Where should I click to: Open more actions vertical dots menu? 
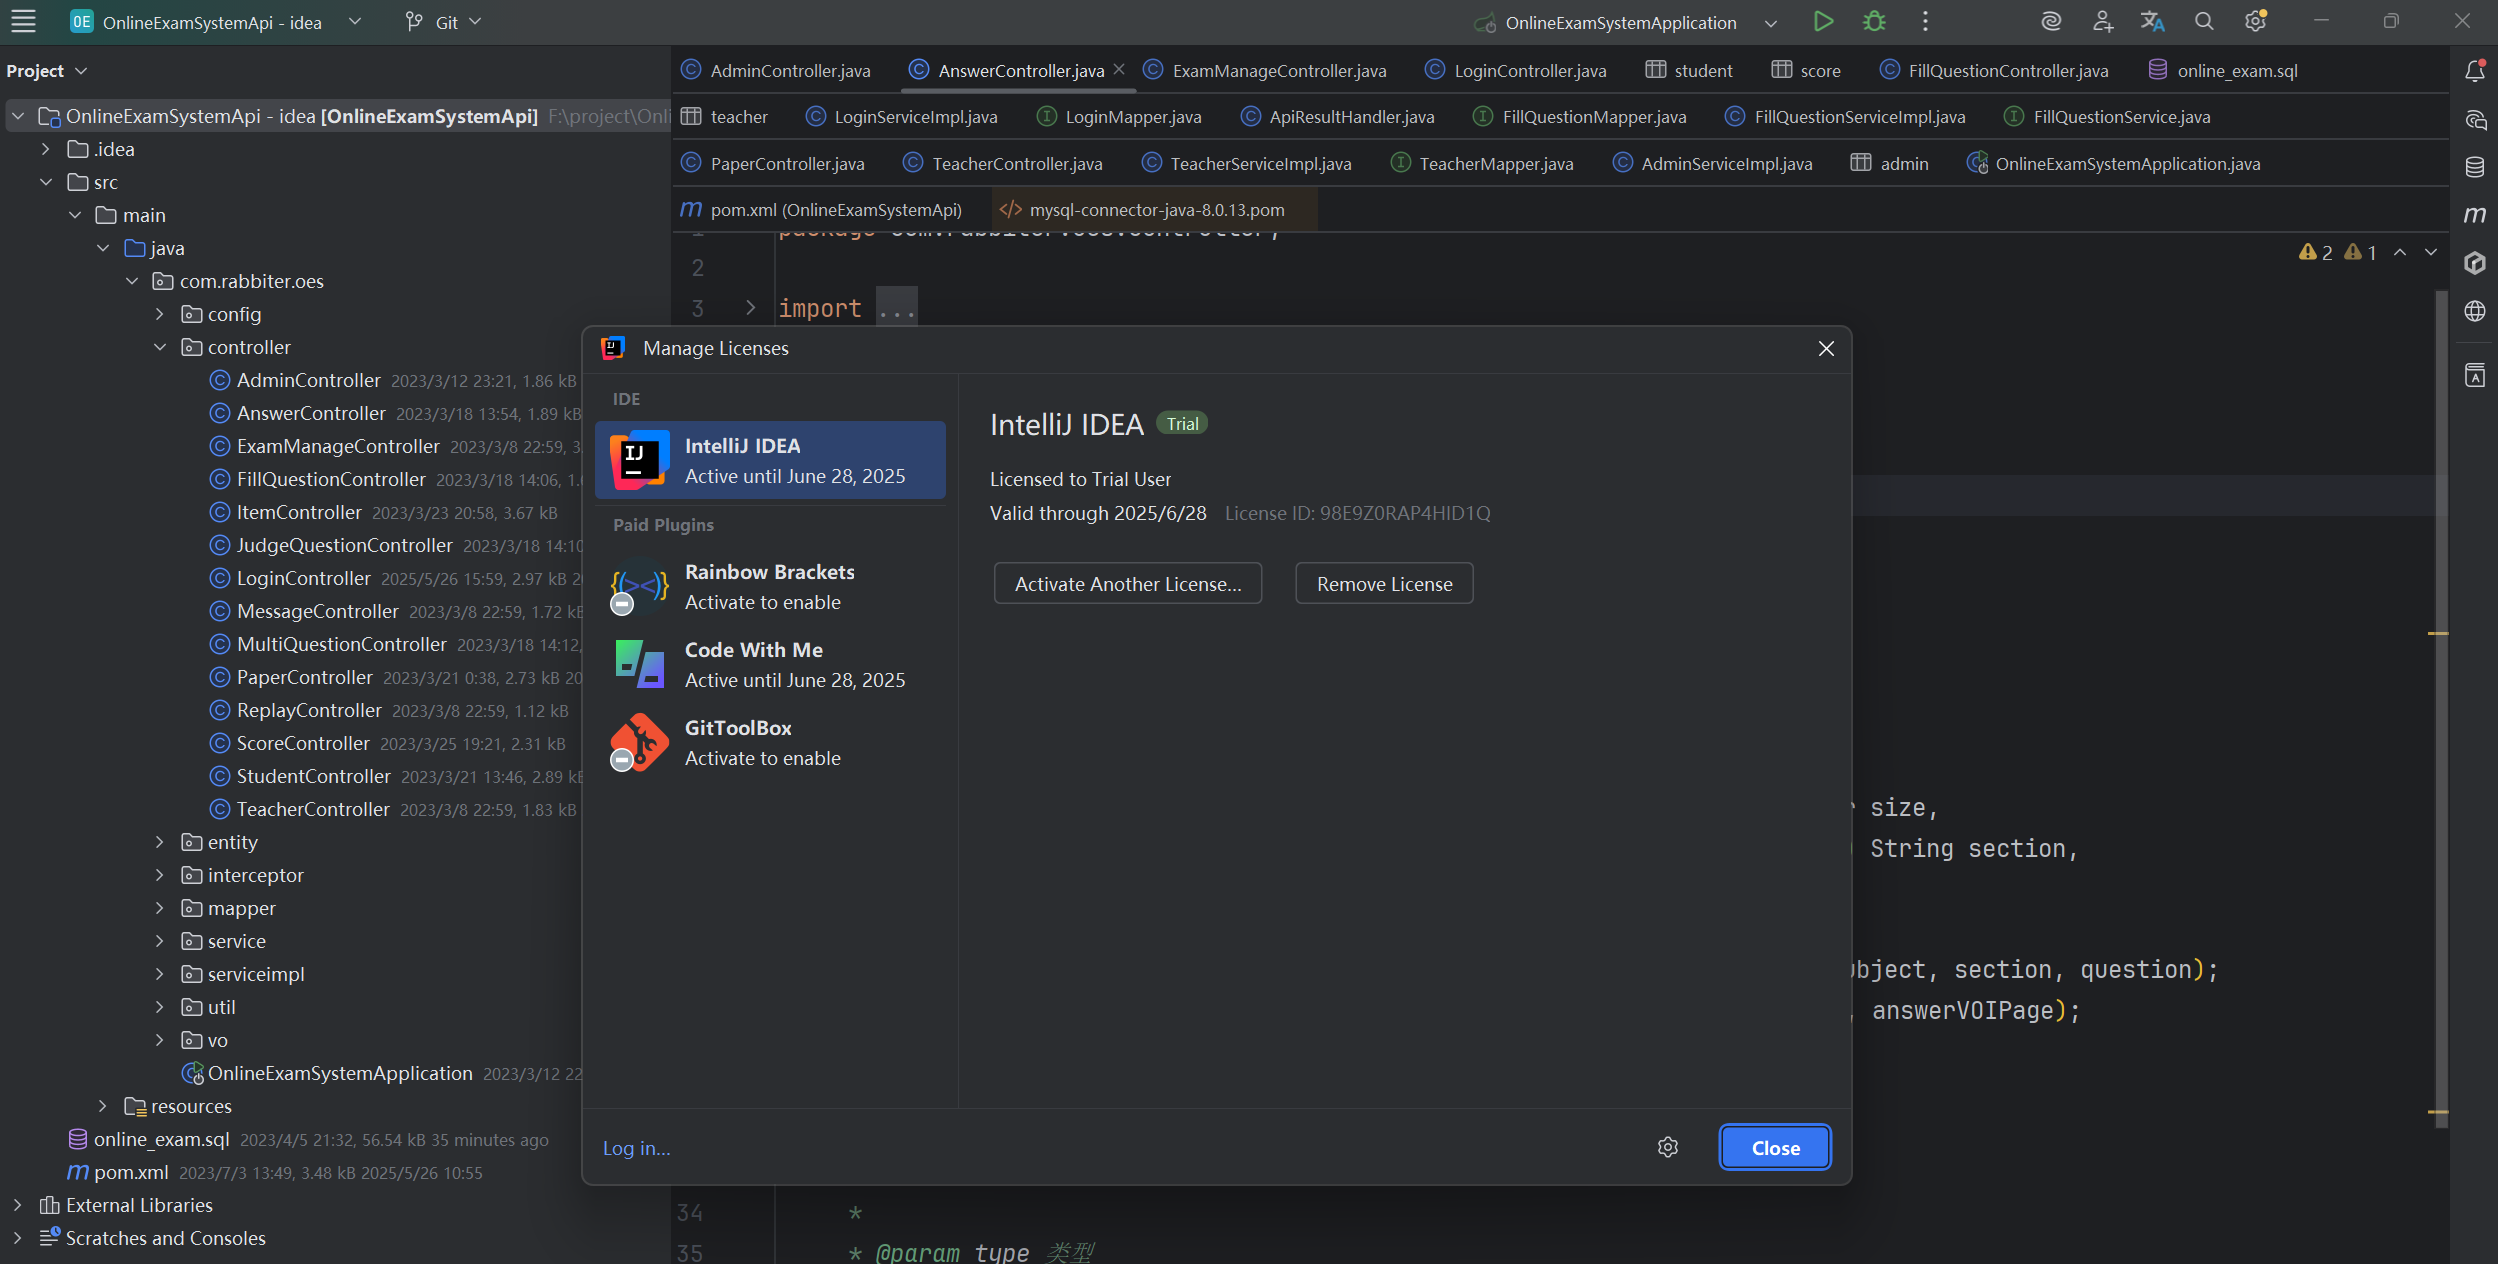point(1925,21)
